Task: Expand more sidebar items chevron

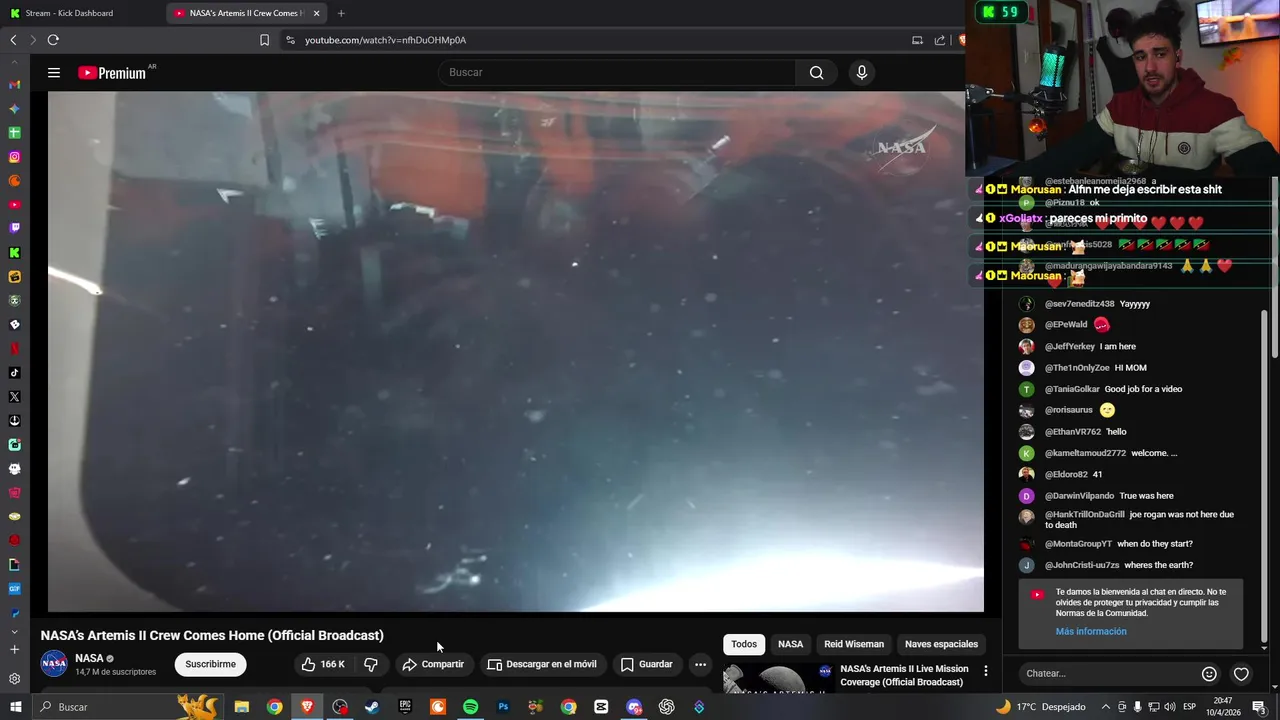Action: coord(14,632)
